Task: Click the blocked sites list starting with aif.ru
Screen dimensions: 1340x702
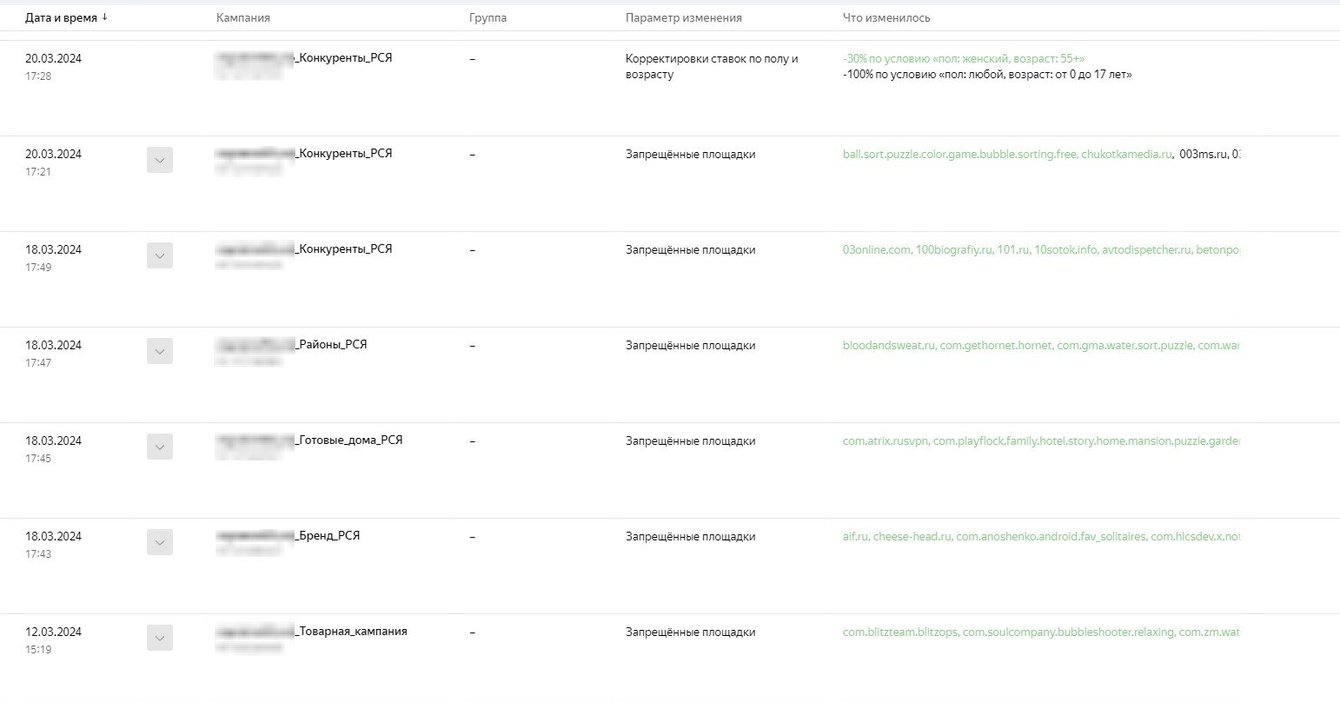Action: pyautogui.click(x=1040, y=537)
